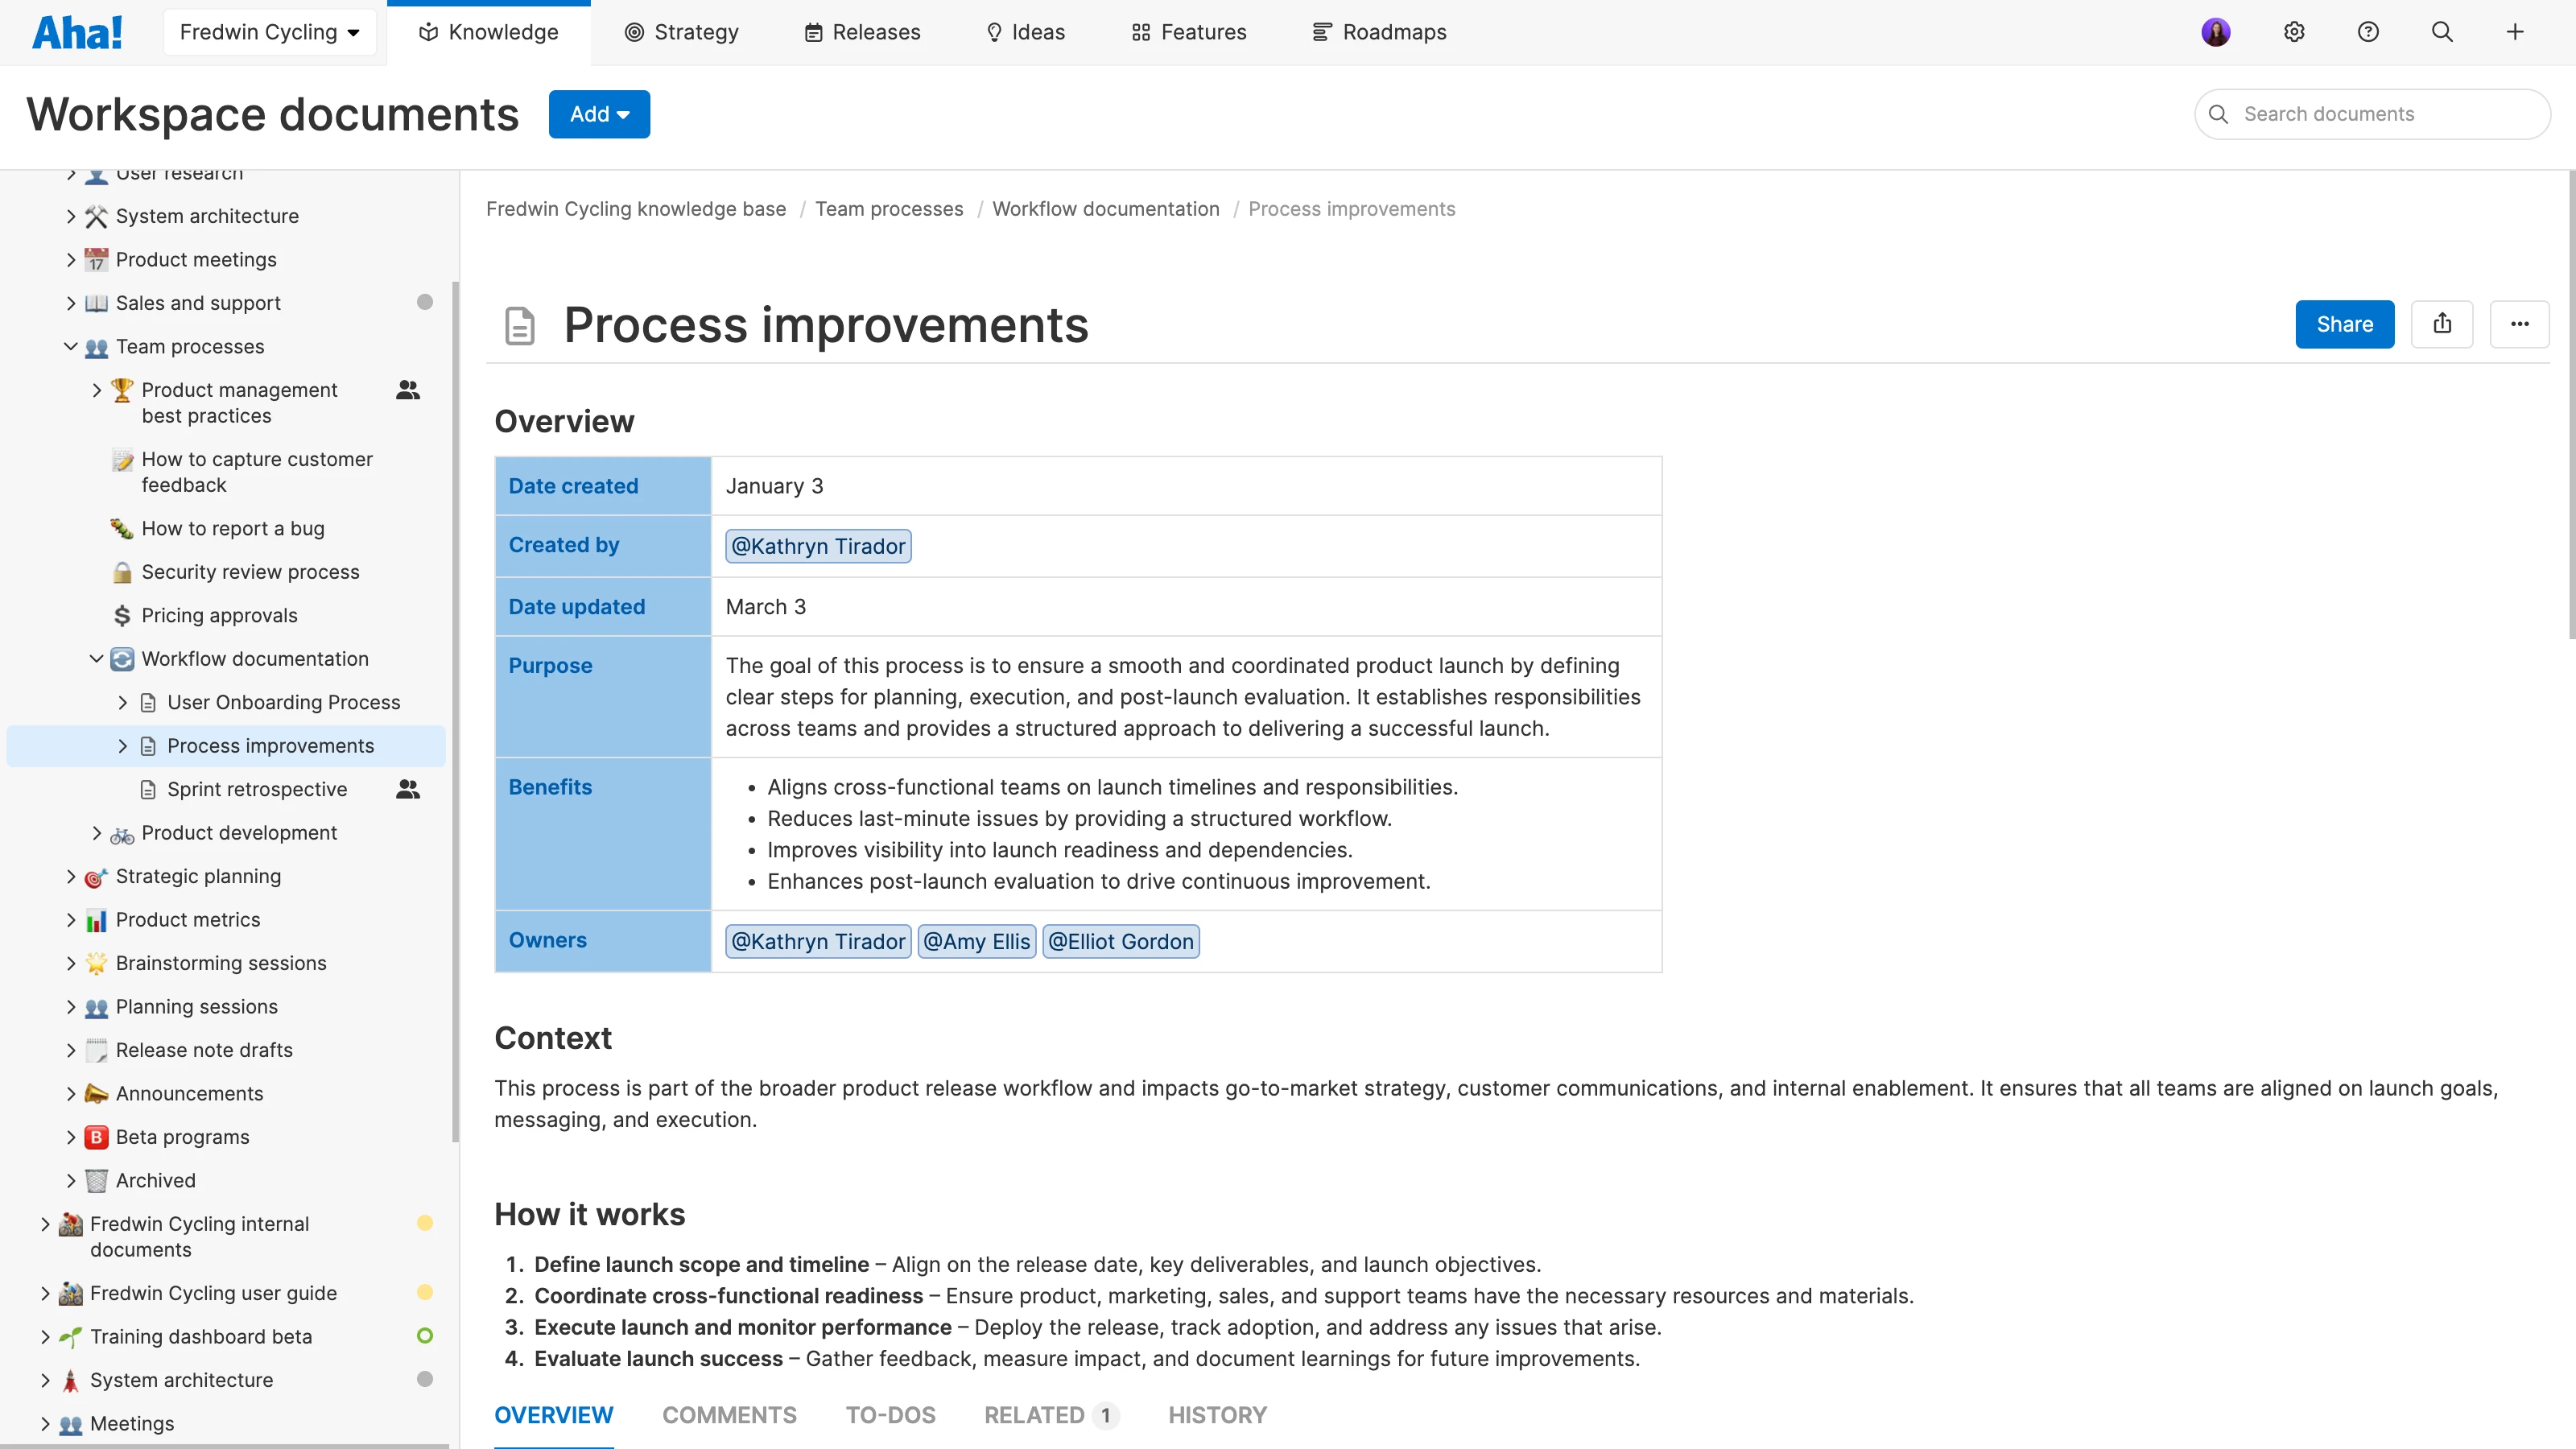Click the document icon beside Process improvements title
The width and height of the screenshot is (2576, 1449).
(519, 325)
